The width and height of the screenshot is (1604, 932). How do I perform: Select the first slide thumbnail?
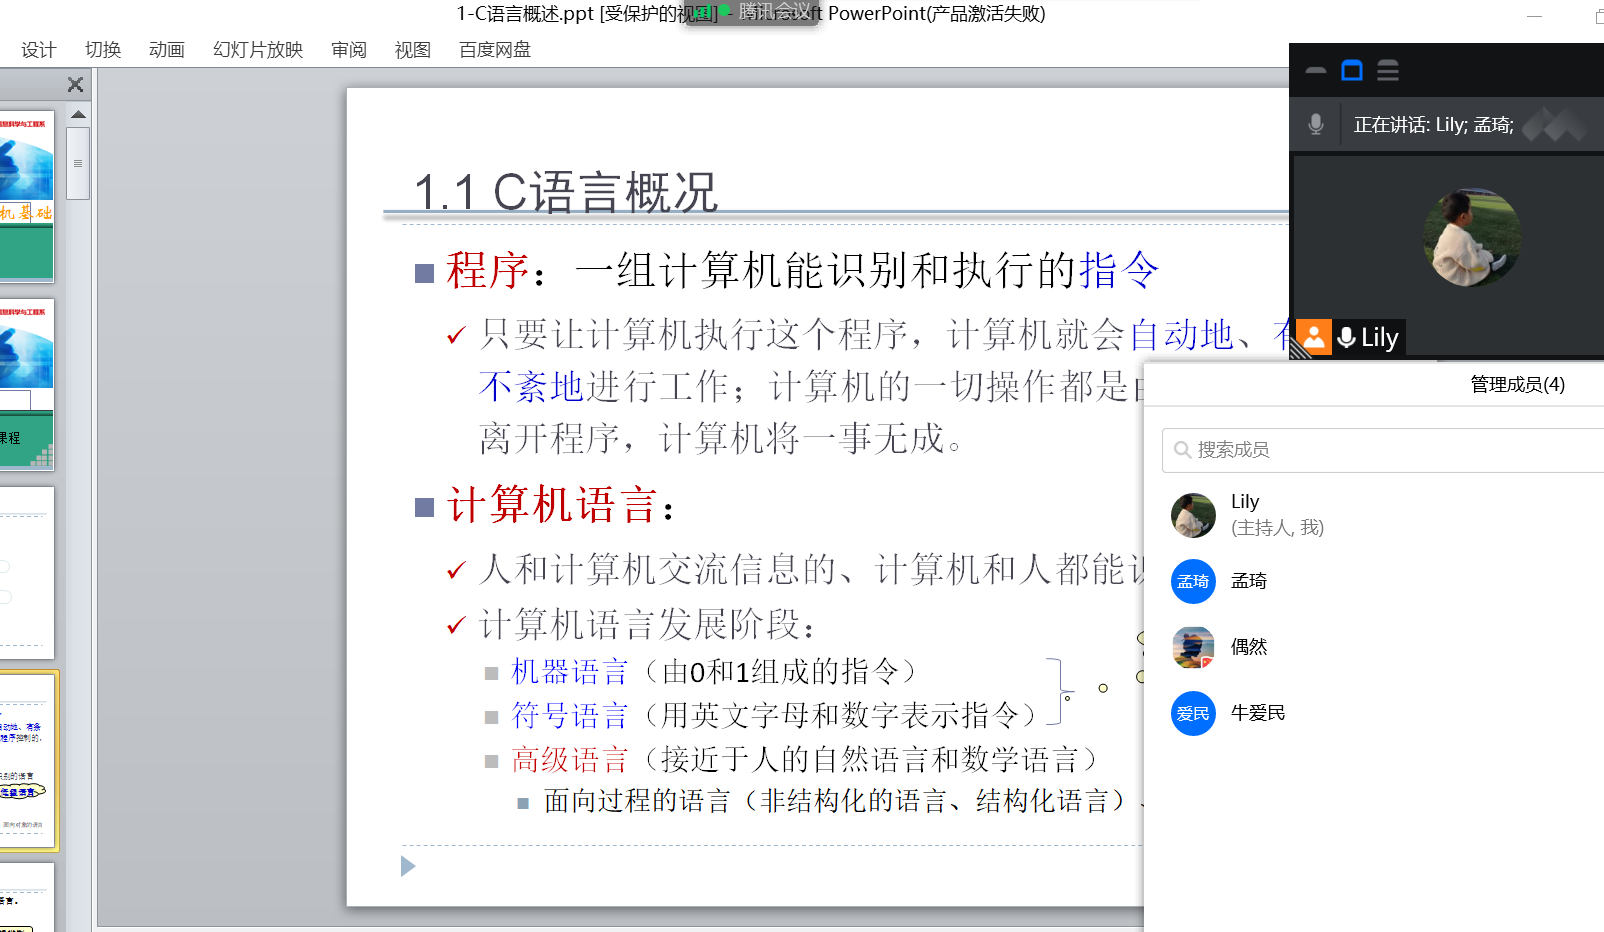26,195
